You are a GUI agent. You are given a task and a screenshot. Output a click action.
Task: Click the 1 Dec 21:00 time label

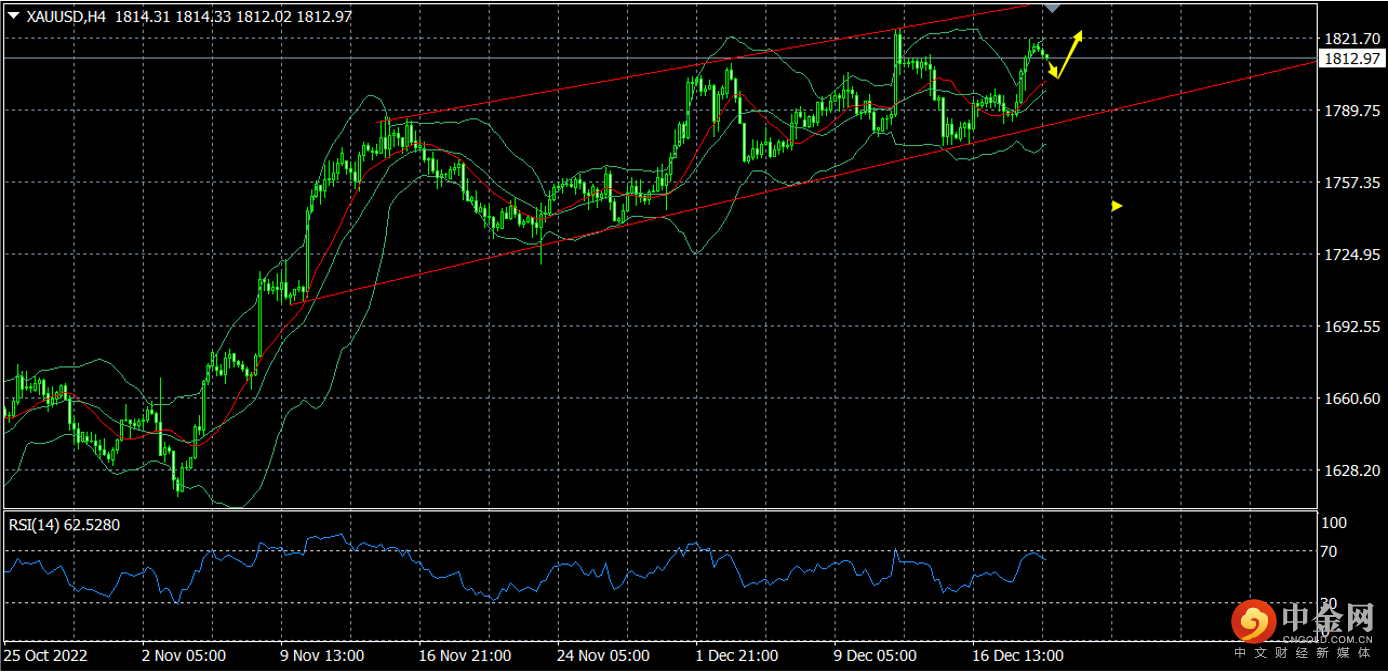[x=737, y=656]
